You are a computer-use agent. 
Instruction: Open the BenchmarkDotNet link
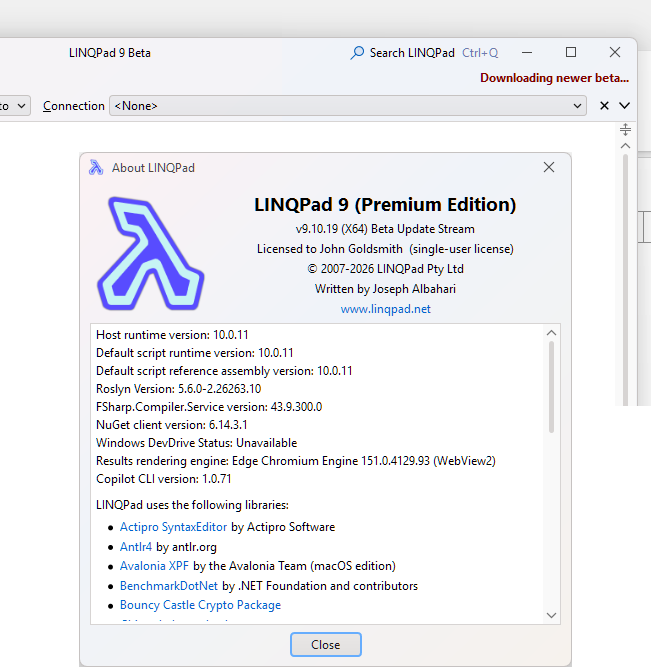[x=168, y=586]
